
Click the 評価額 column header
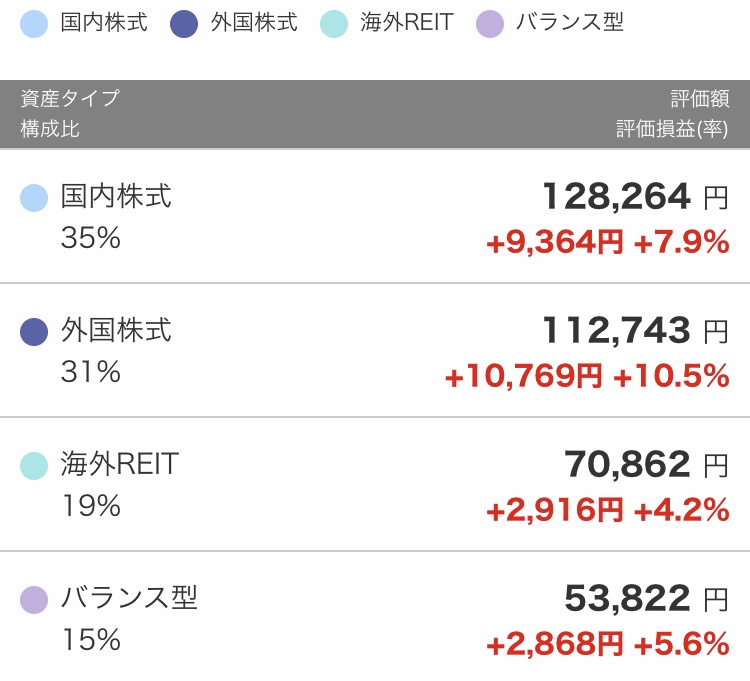coord(700,99)
